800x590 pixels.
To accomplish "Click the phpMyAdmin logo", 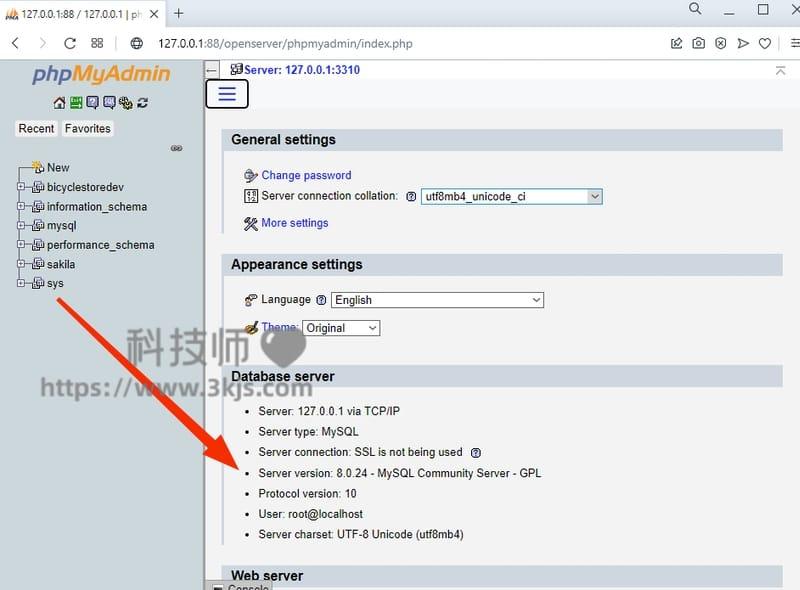I will pyautogui.click(x=101, y=74).
